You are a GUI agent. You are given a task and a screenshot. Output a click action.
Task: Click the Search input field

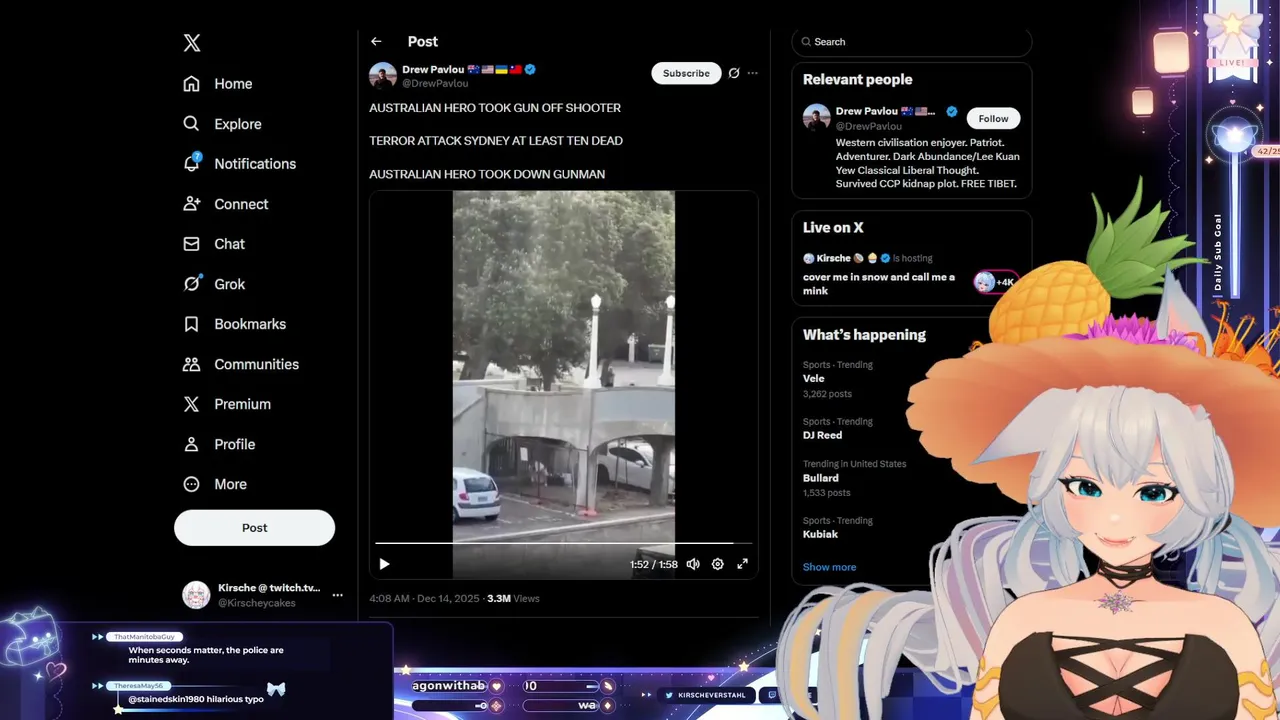click(x=912, y=42)
